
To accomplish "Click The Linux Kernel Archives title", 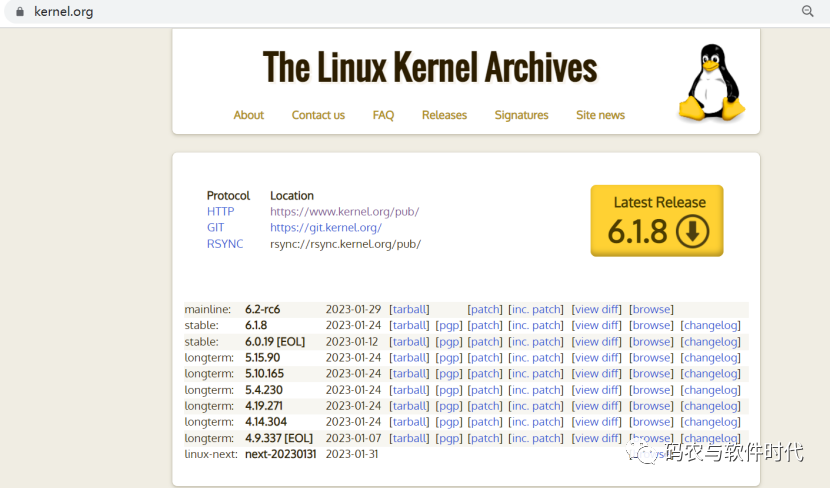I will 430,67.
